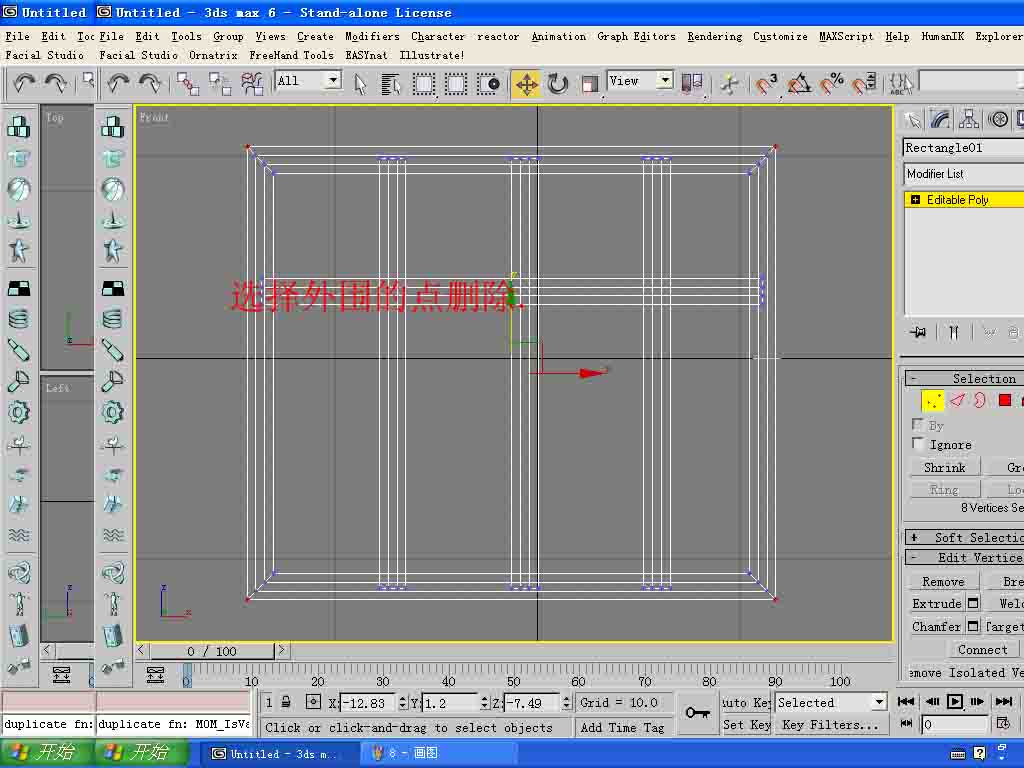Activate the Select and Move tool

(x=526, y=84)
